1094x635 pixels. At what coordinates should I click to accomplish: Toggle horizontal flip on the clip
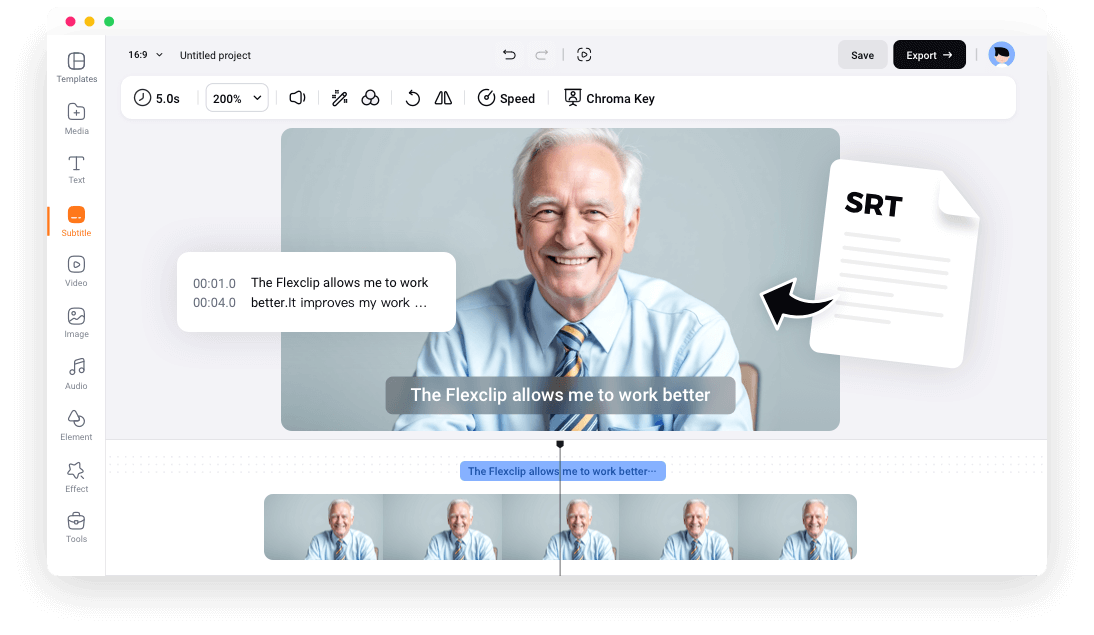443,98
